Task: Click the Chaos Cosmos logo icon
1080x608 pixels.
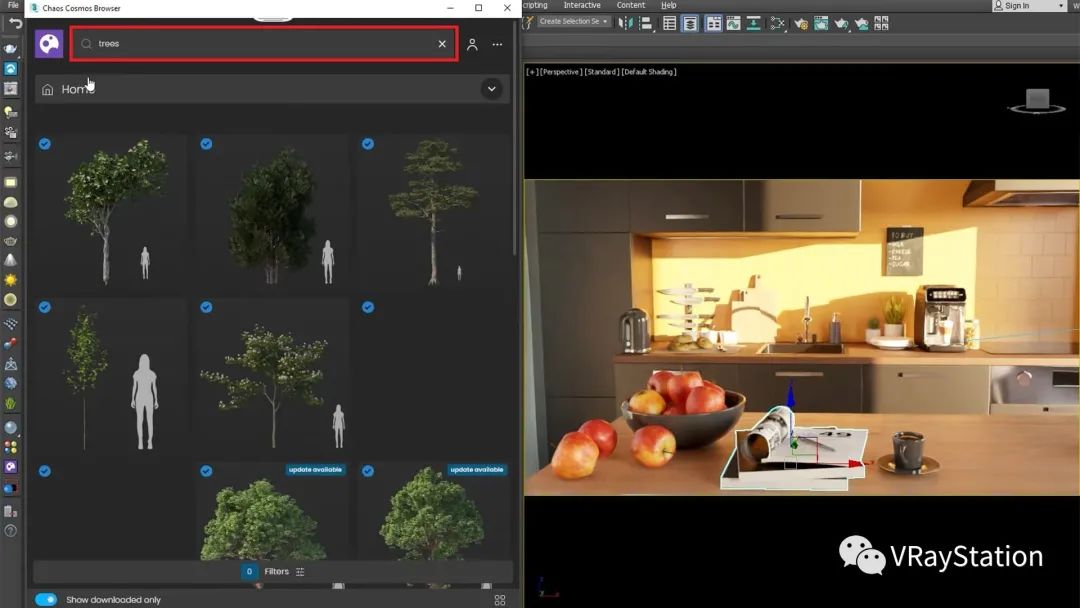Action: [49, 44]
